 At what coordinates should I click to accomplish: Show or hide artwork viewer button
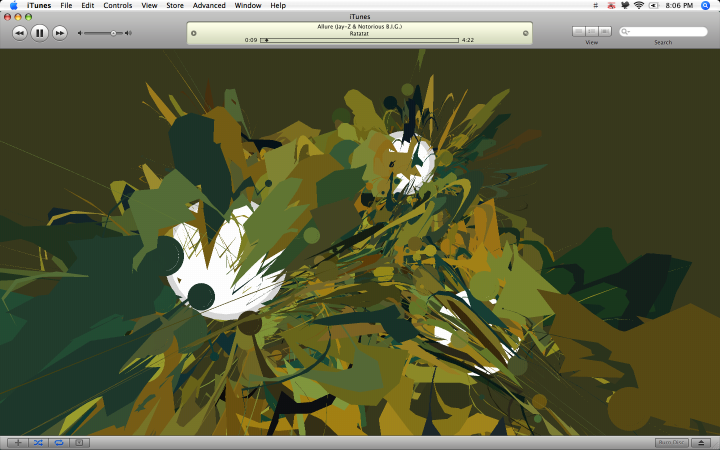(x=79, y=443)
